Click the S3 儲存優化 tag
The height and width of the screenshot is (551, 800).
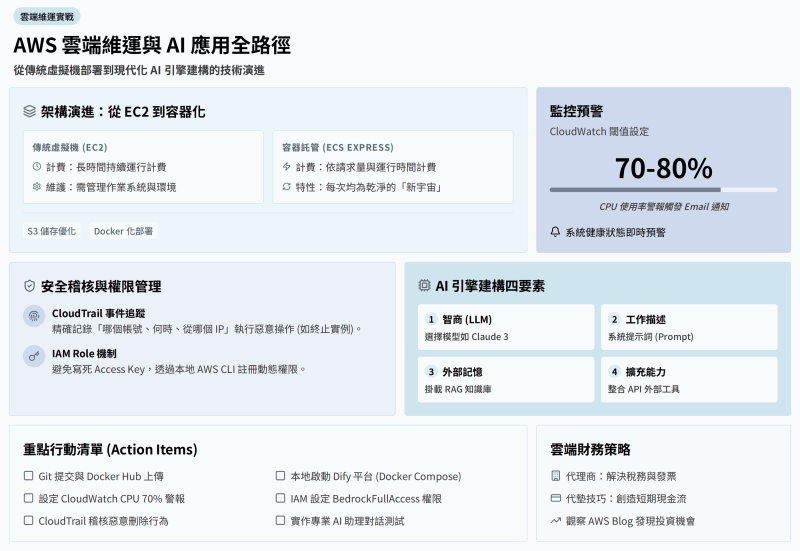(x=52, y=231)
